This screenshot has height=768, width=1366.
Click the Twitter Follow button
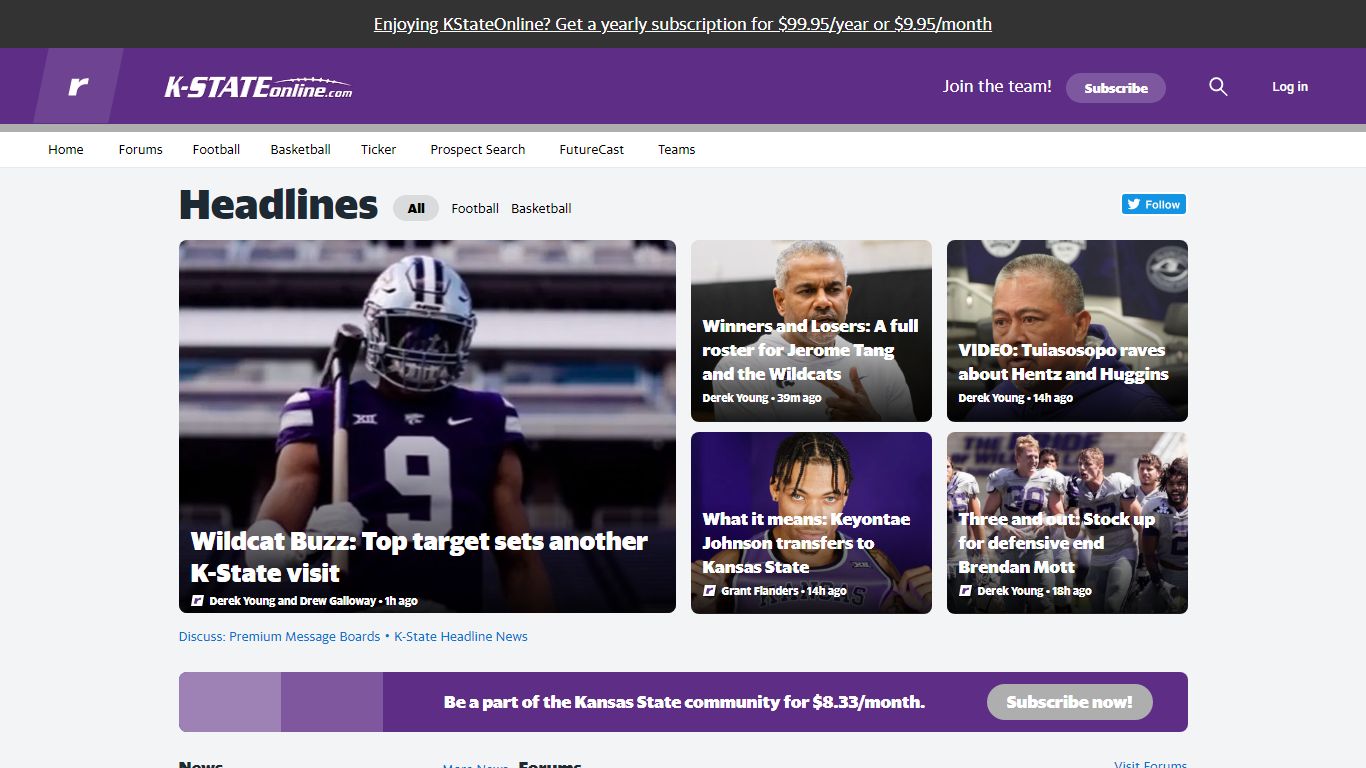click(x=1154, y=204)
